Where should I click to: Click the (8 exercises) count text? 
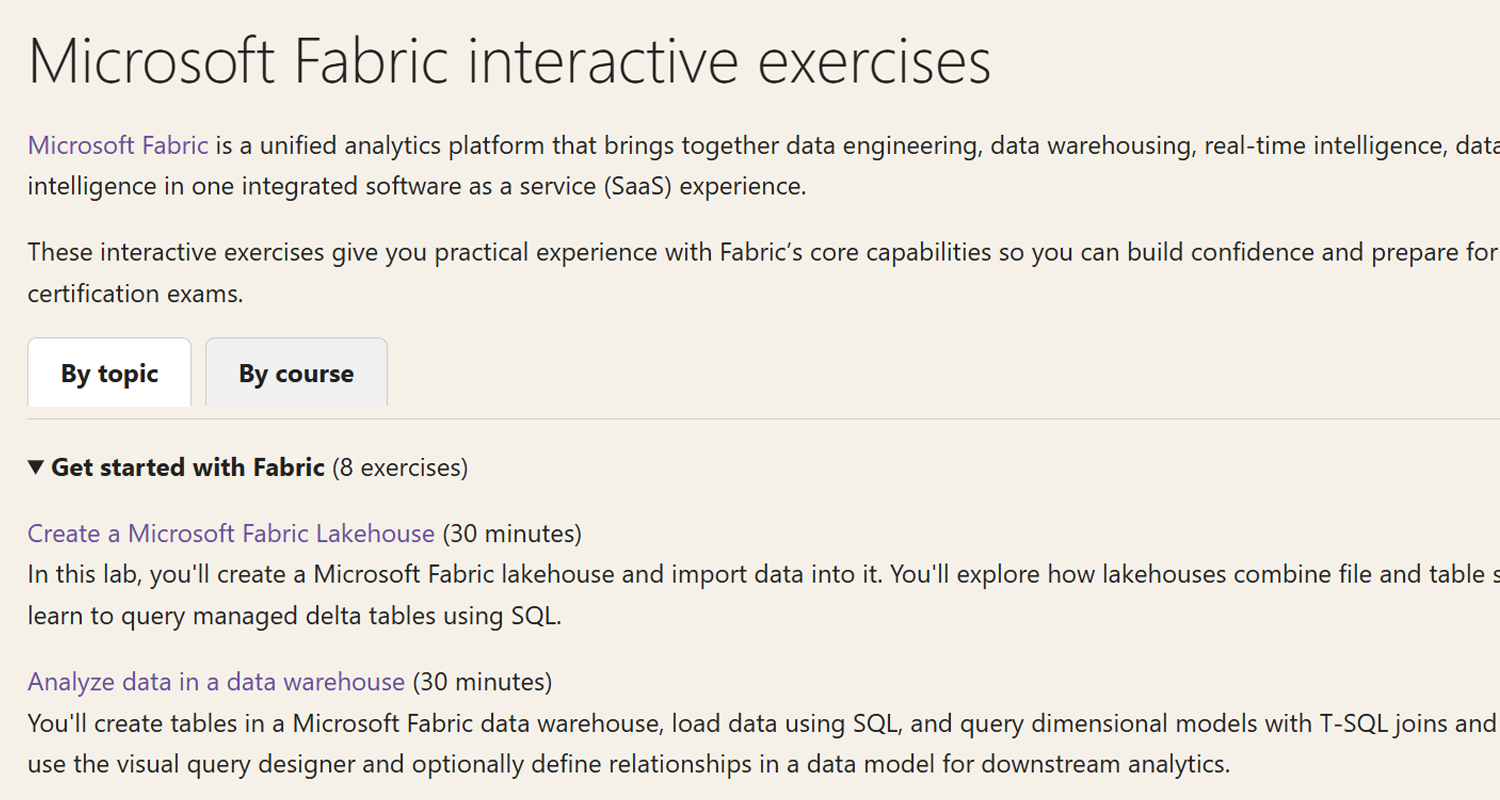400,467
